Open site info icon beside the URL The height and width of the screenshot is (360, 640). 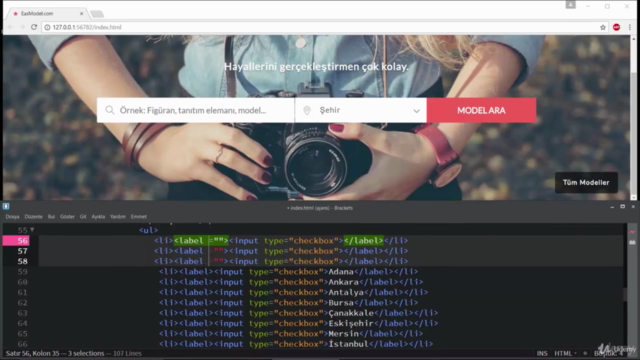tap(47, 27)
